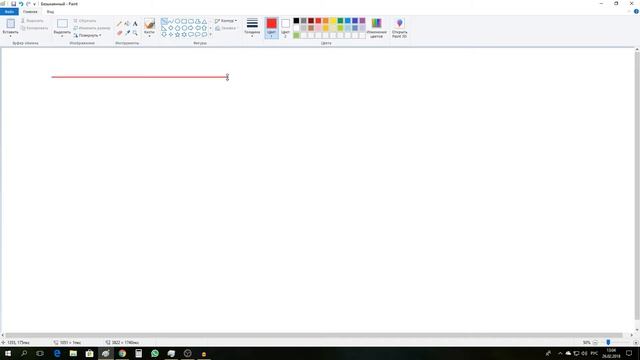
Task: Click Undo in quick access toolbar
Action: click(21, 4)
